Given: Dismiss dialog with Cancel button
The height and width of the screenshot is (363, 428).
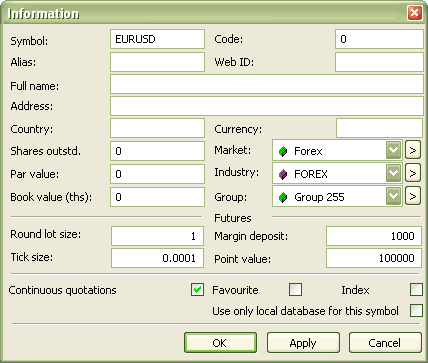Looking at the screenshot, I should coord(385,343).
